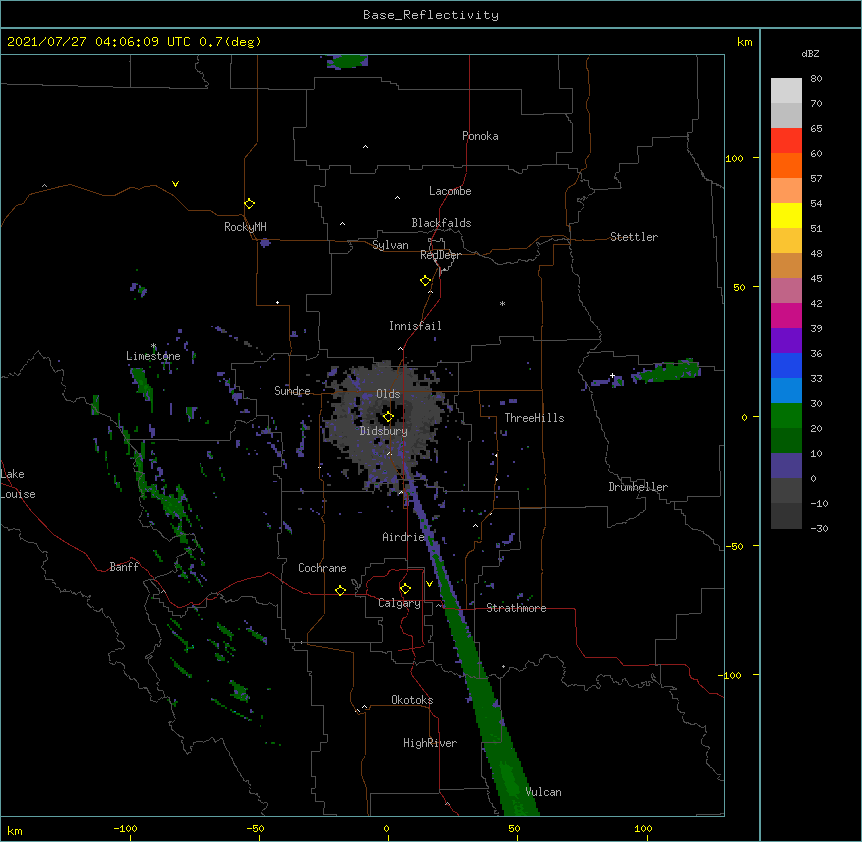The height and width of the screenshot is (842, 862).
Task: Pick the dark blue 36-33 dBZ legend band
Action: click(786, 366)
